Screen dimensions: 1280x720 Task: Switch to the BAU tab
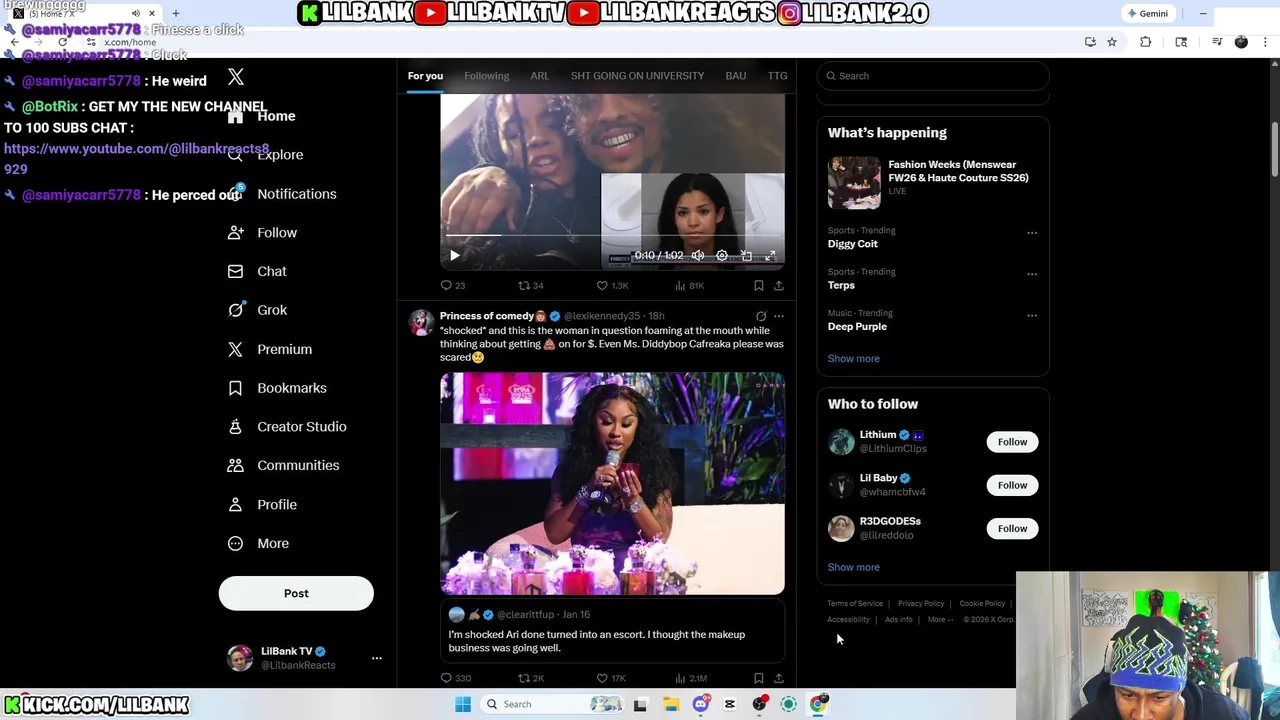[x=736, y=76]
